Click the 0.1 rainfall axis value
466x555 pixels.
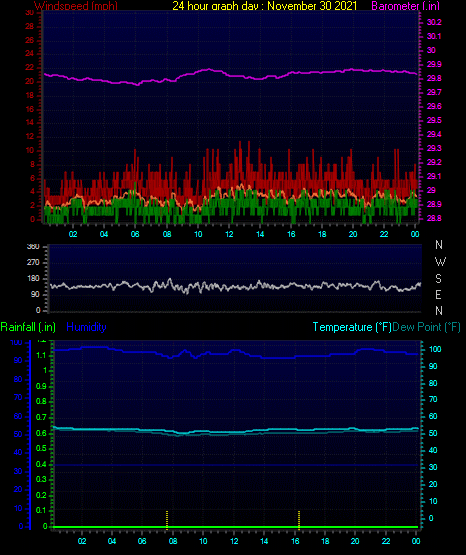click(x=41, y=510)
